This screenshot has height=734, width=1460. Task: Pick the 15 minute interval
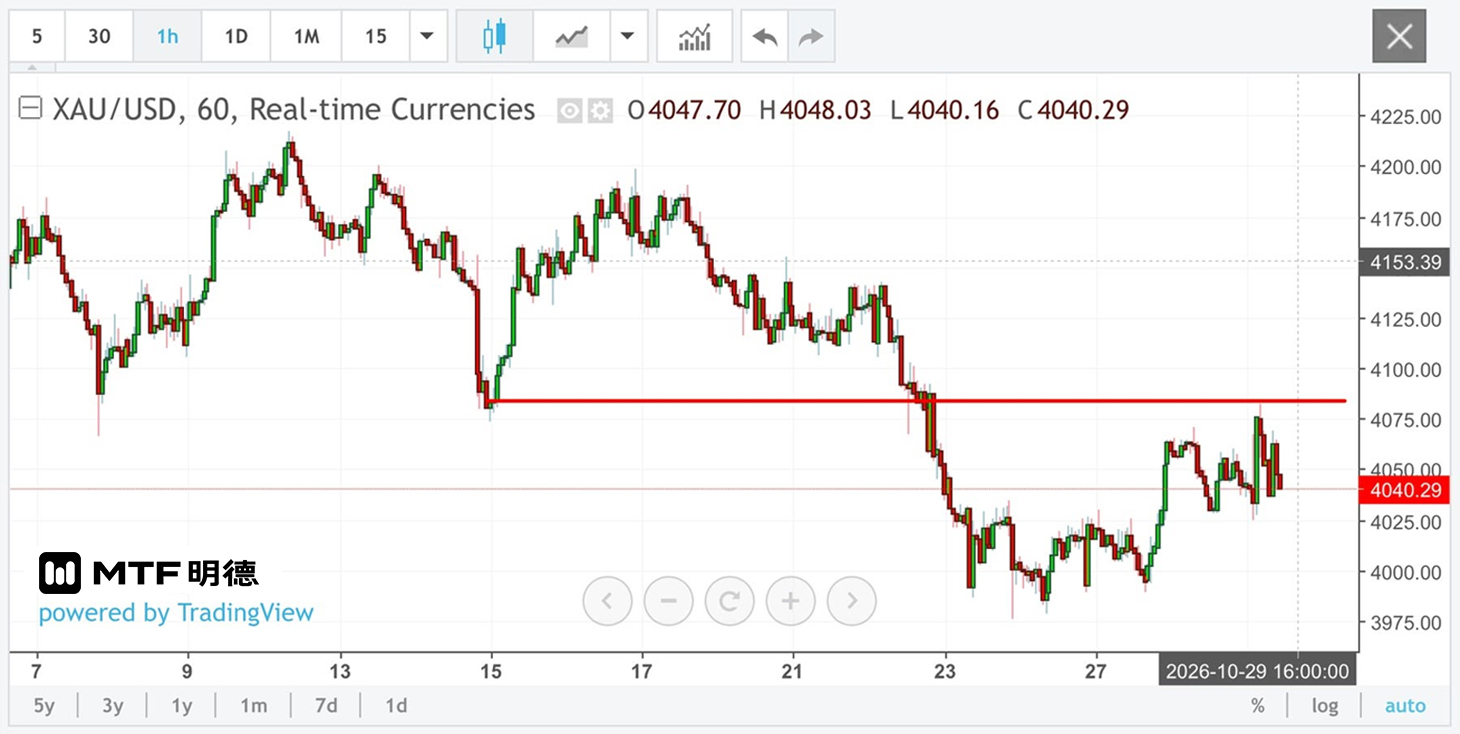pos(376,37)
